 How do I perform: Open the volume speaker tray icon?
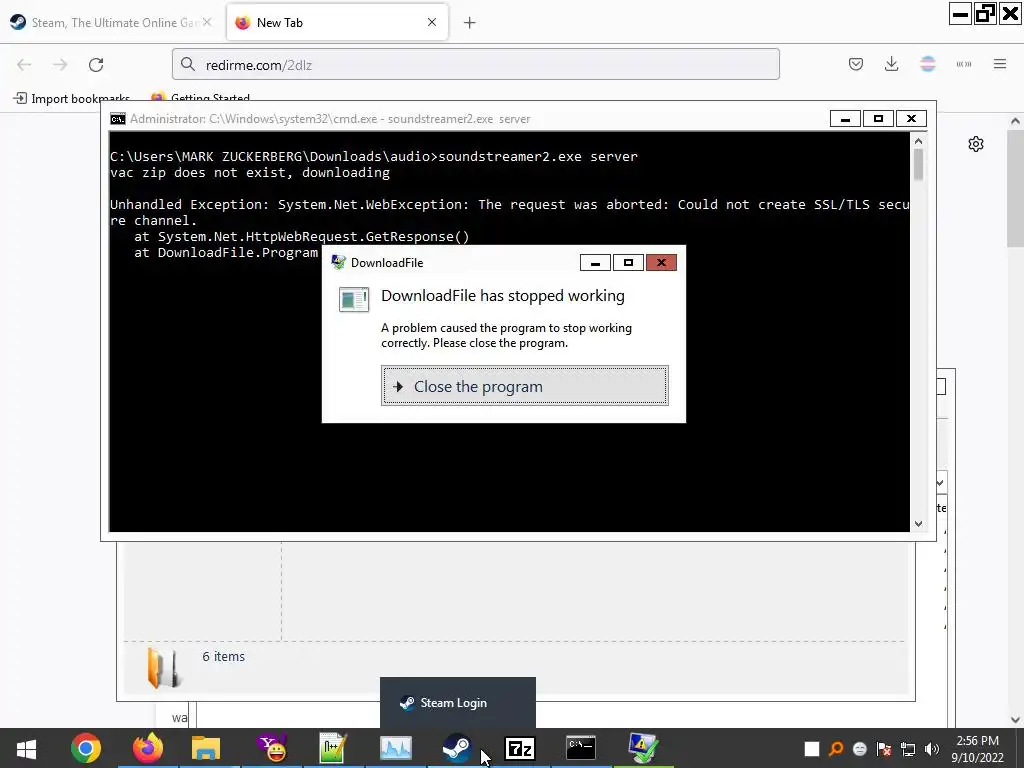(x=932, y=749)
